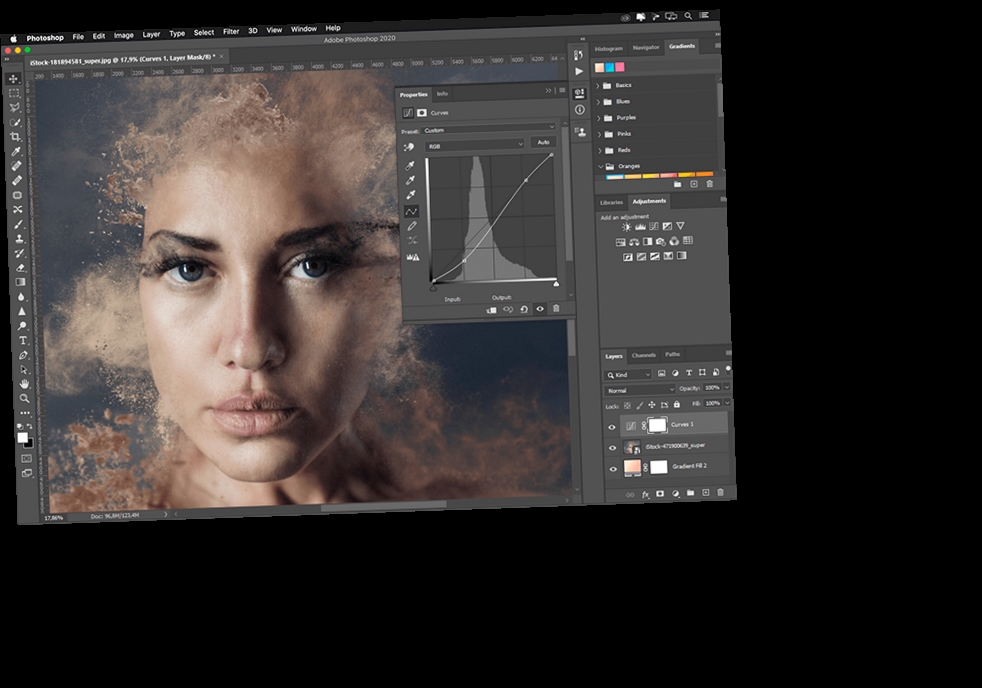This screenshot has width=982, height=688.
Task: Open the Filter menu
Action: point(230,29)
